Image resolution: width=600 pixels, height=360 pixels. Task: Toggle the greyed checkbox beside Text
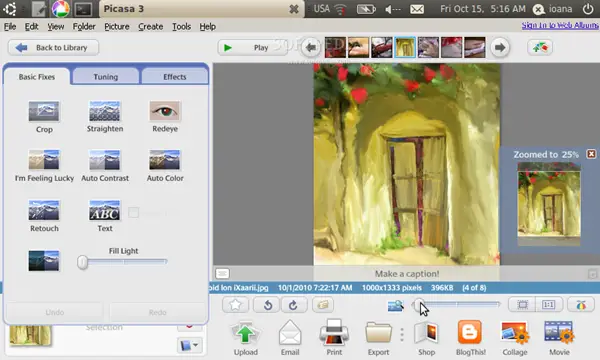click(x=133, y=212)
